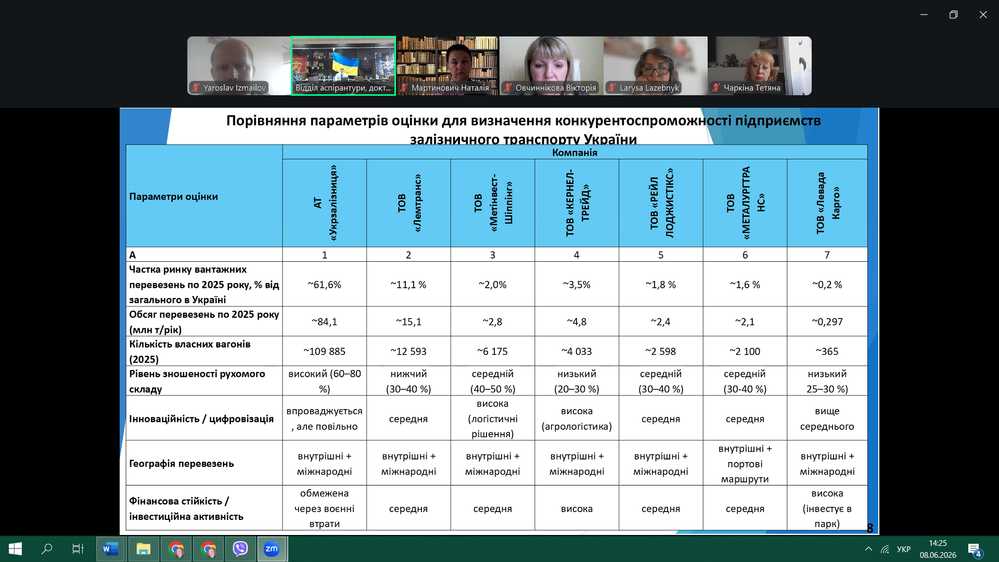Click 'Рівень зношеності рухомого складу' label
Viewport: 999px width, 562px height.
pos(204,381)
